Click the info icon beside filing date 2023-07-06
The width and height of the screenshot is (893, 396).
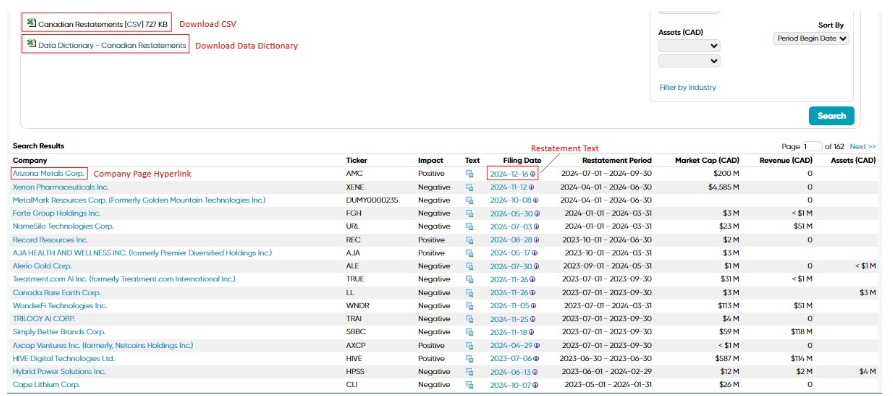(x=536, y=358)
